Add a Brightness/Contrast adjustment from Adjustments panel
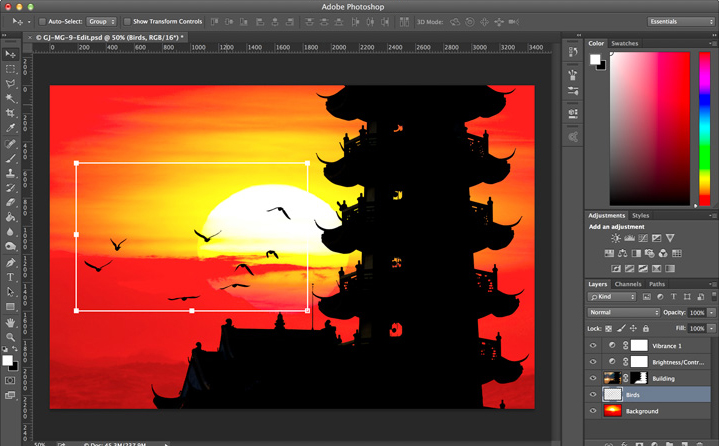 [615, 238]
